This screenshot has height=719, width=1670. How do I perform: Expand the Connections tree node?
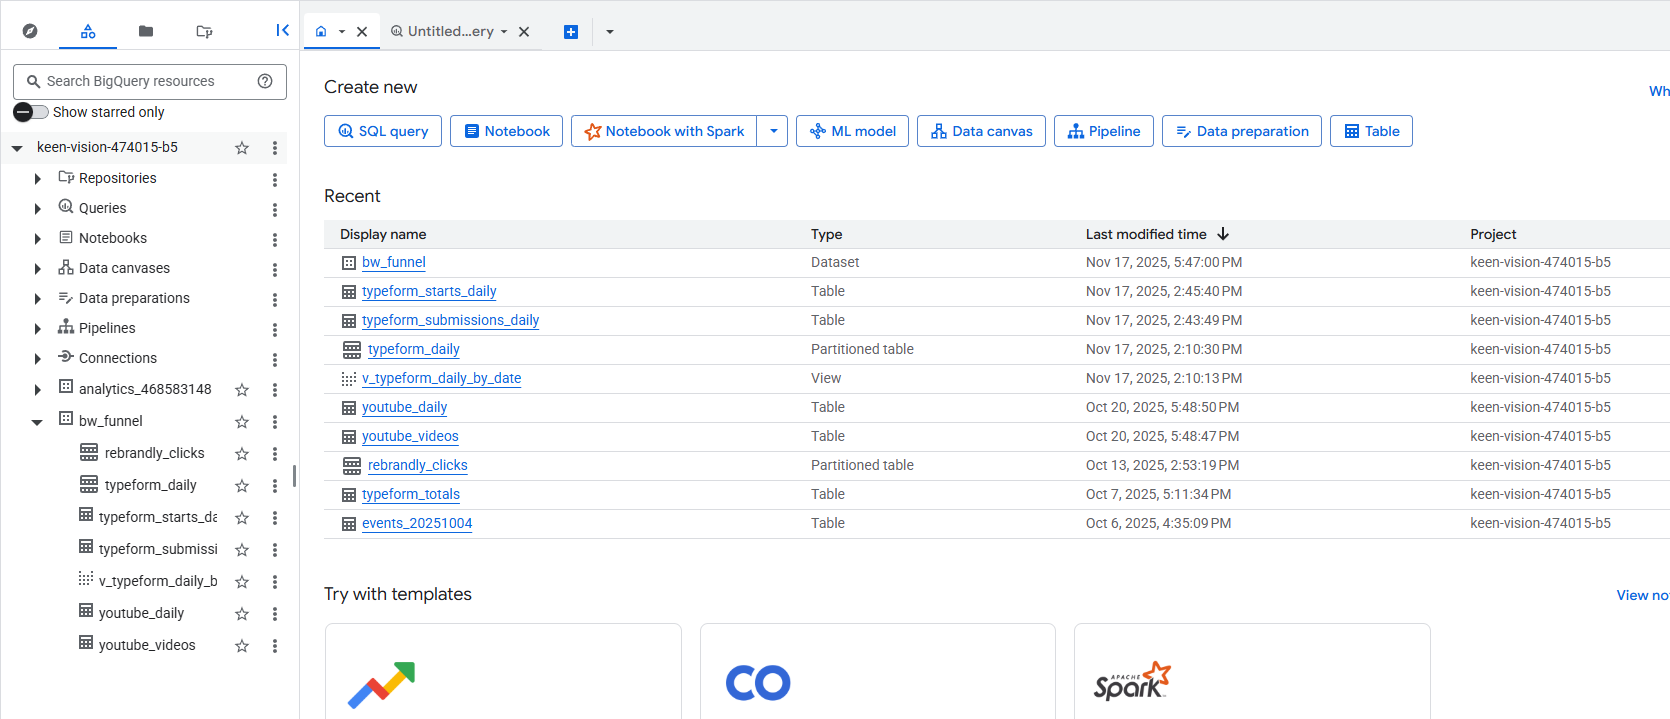coord(37,359)
